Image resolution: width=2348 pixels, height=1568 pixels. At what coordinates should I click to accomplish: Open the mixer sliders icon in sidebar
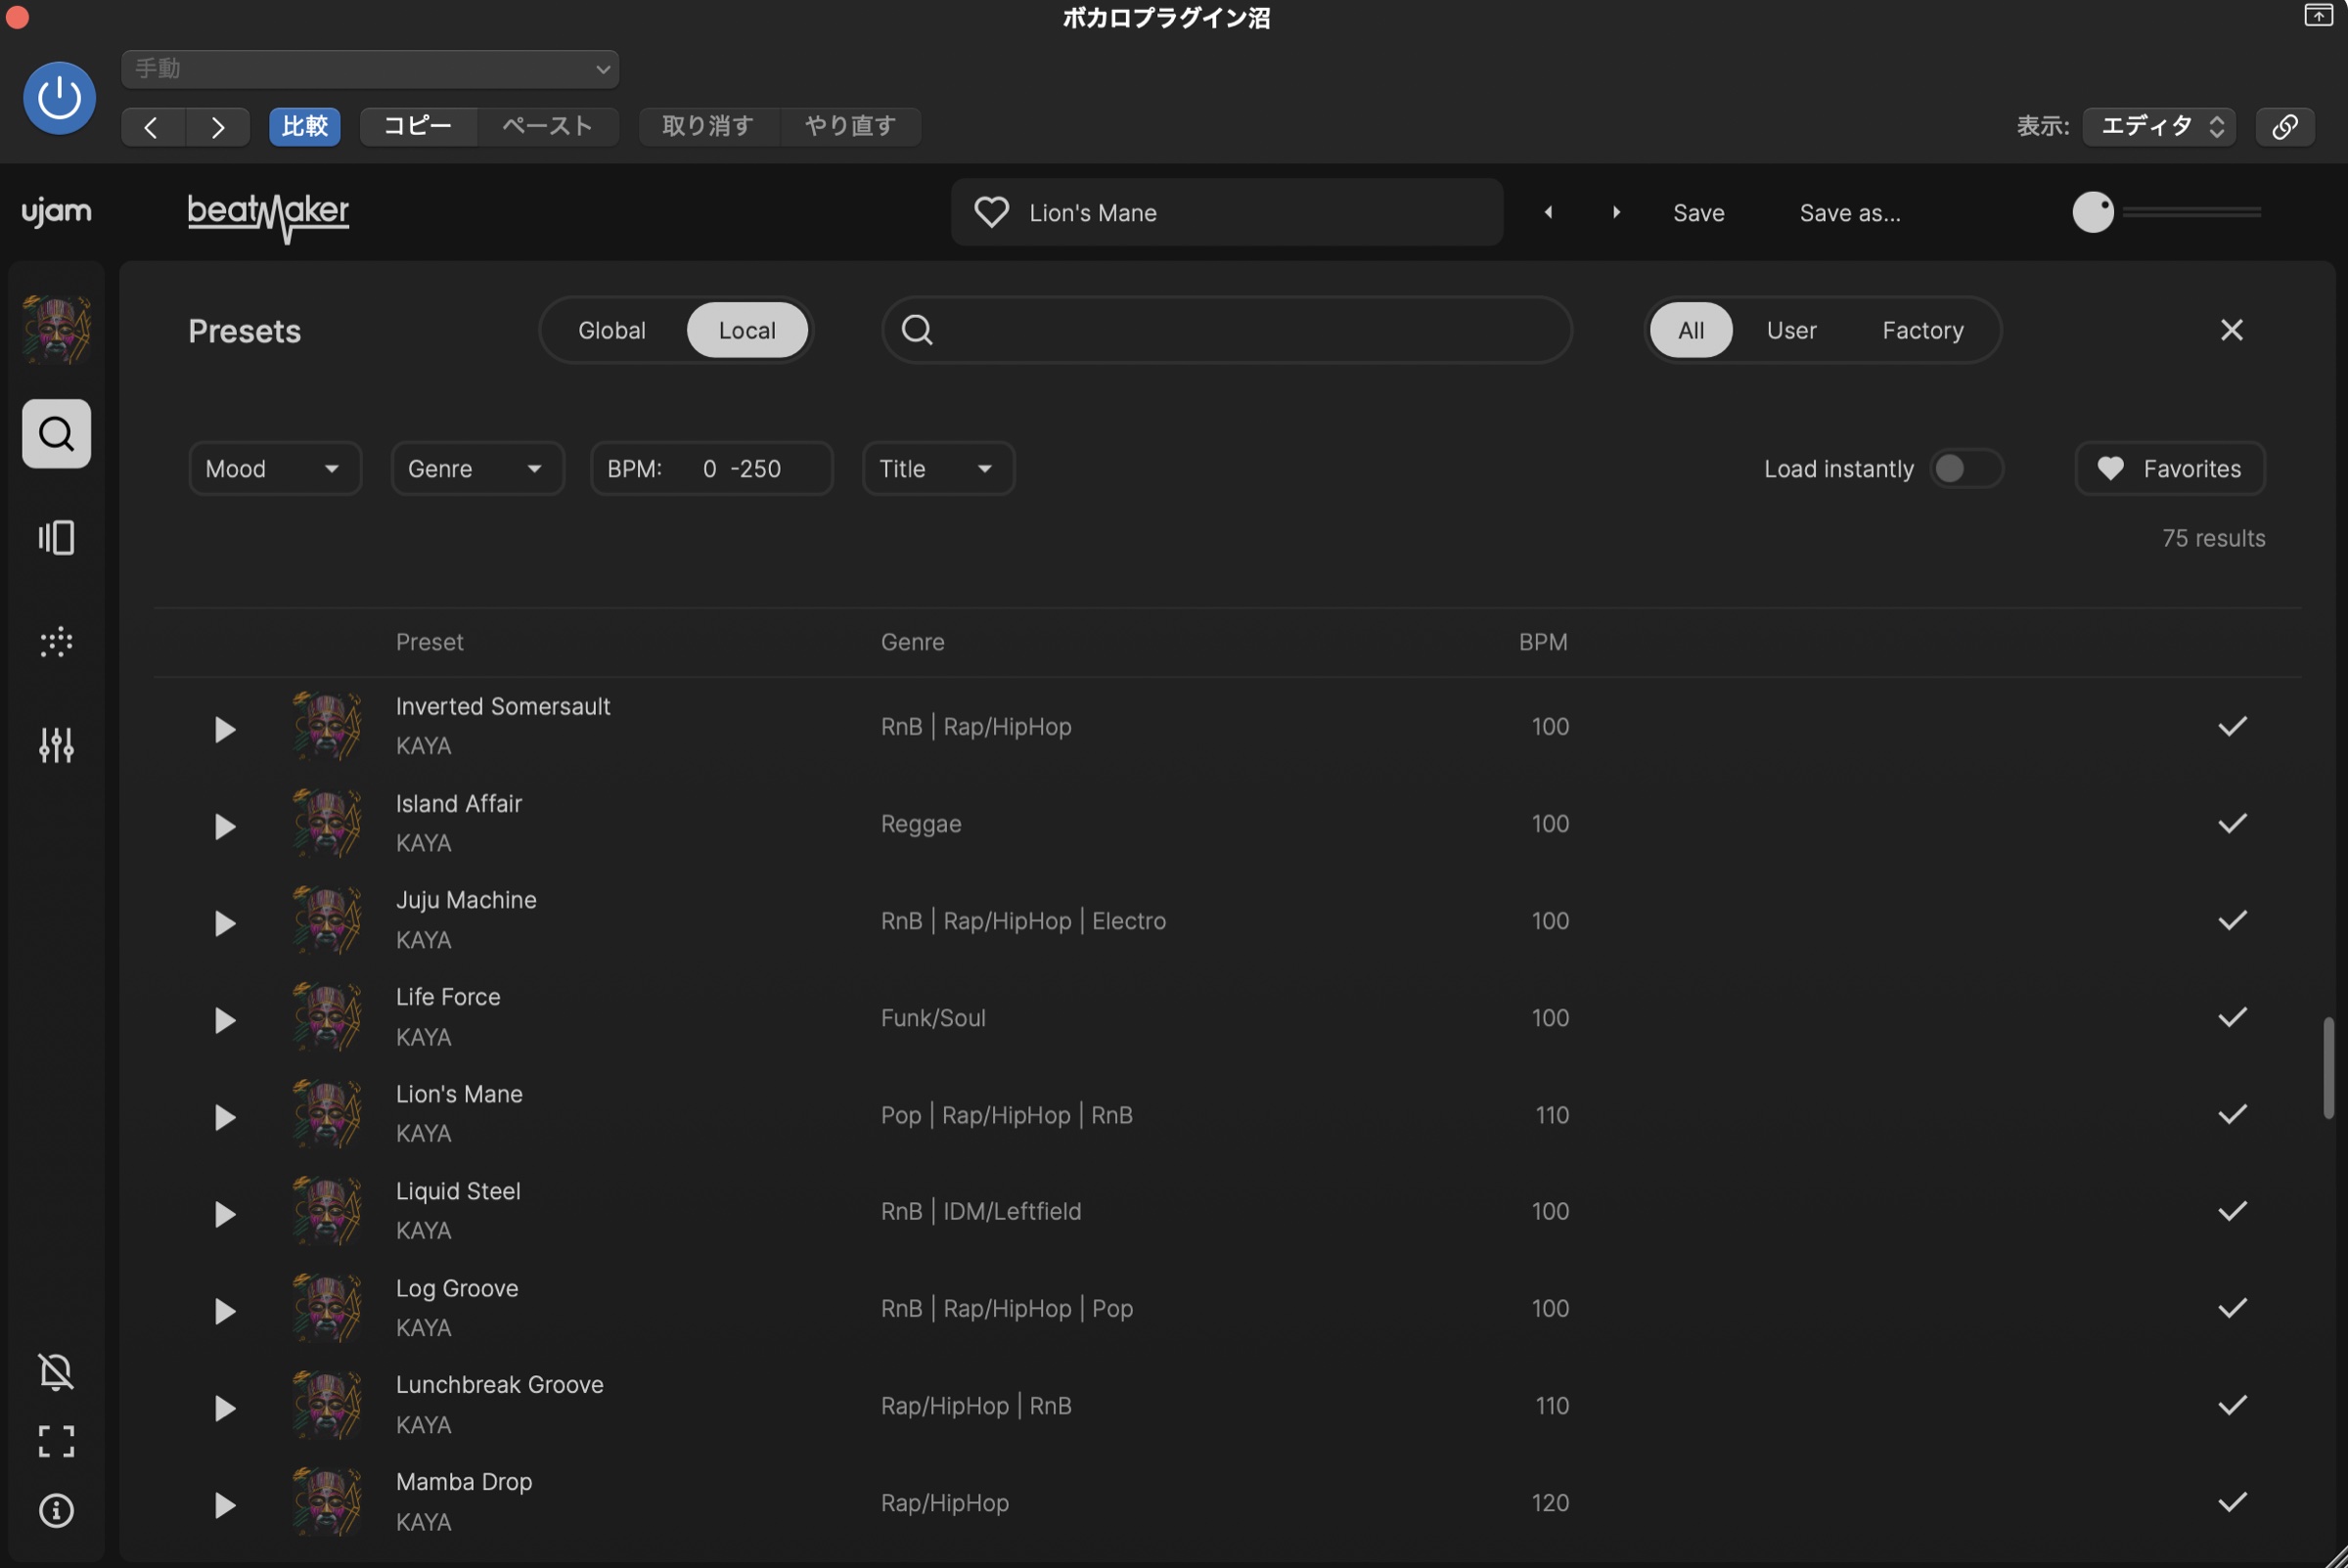pos(57,745)
